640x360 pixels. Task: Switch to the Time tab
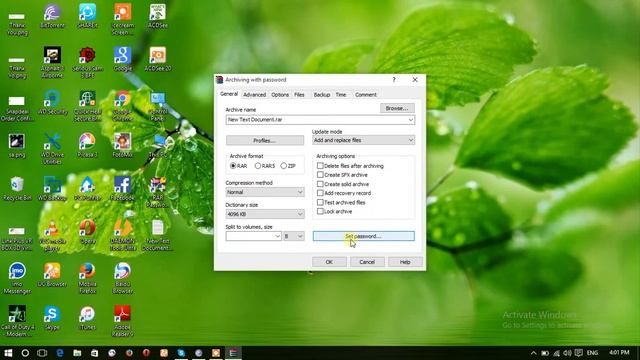341,95
